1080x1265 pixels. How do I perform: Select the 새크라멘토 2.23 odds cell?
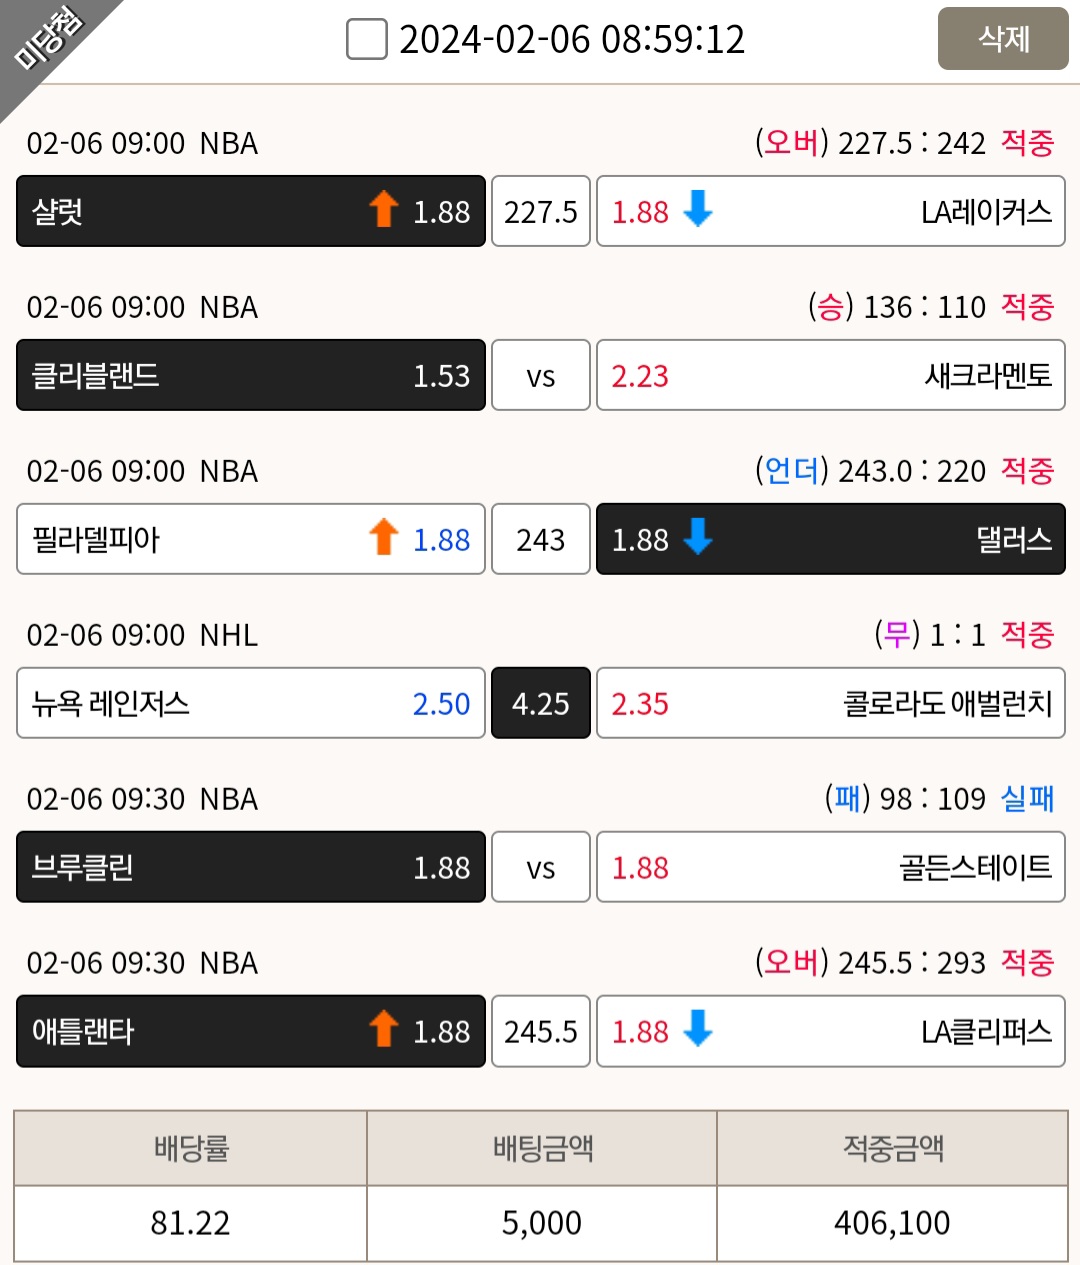(831, 375)
